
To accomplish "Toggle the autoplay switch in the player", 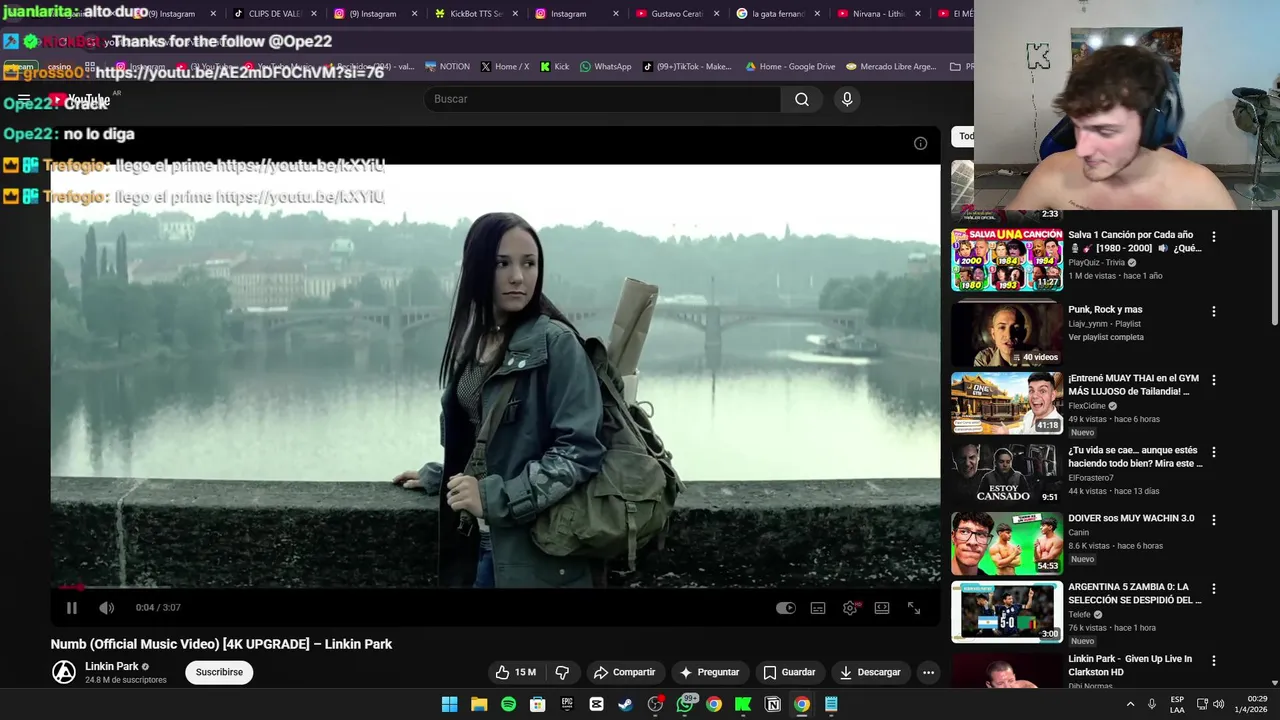I will (x=786, y=608).
